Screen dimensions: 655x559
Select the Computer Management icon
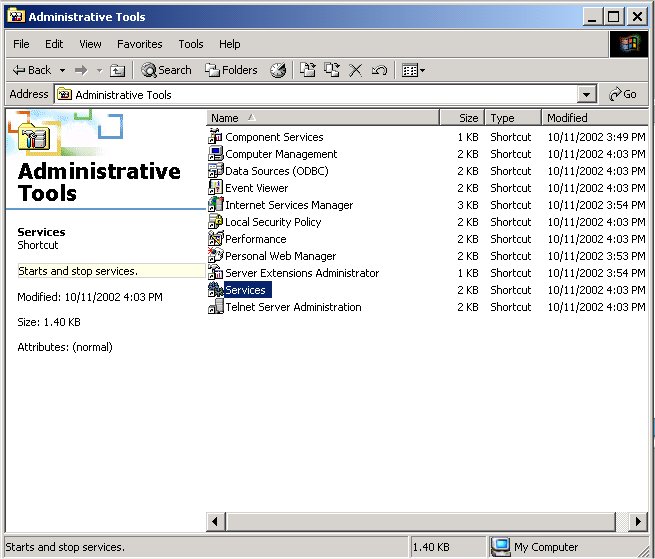tap(216, 154)
